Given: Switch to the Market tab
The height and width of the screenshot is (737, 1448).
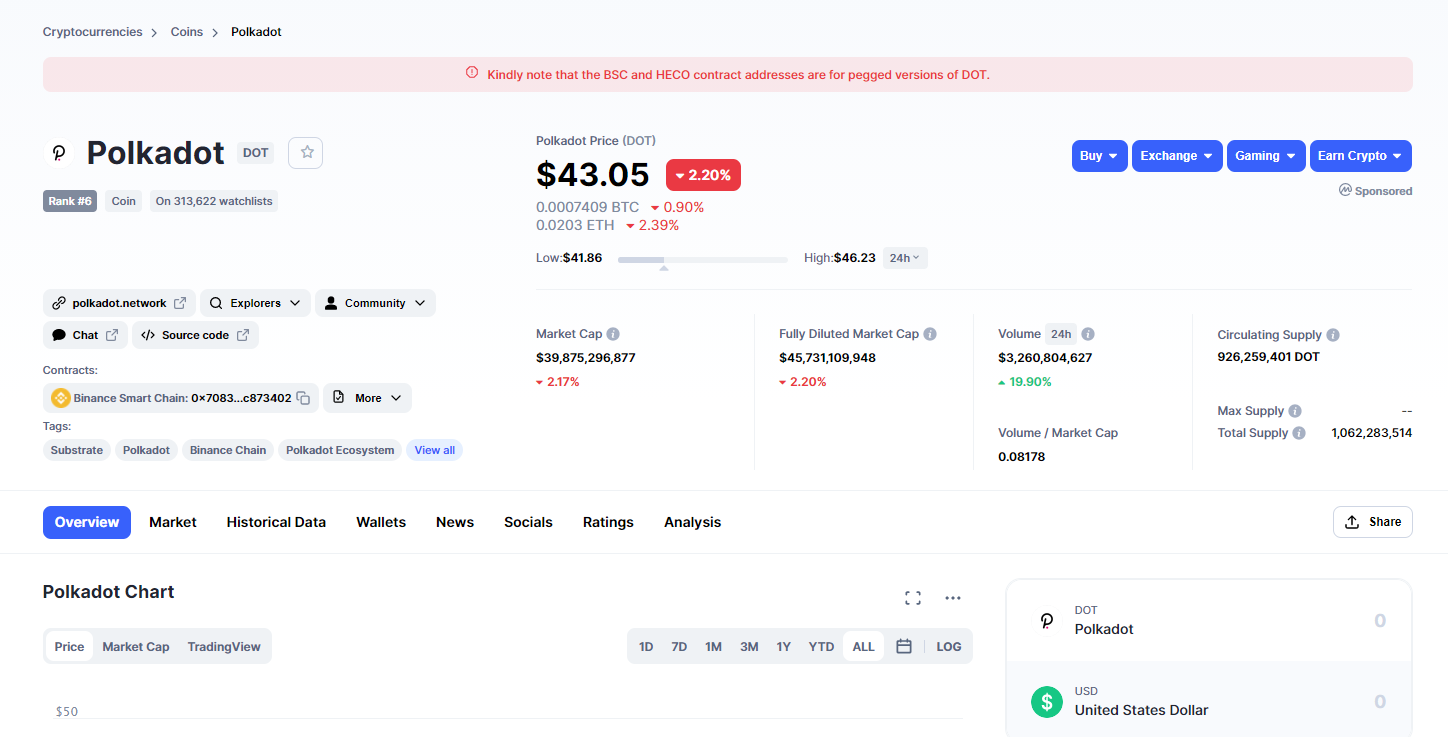Looking at the screenshot, I should [x=173, y=522].
